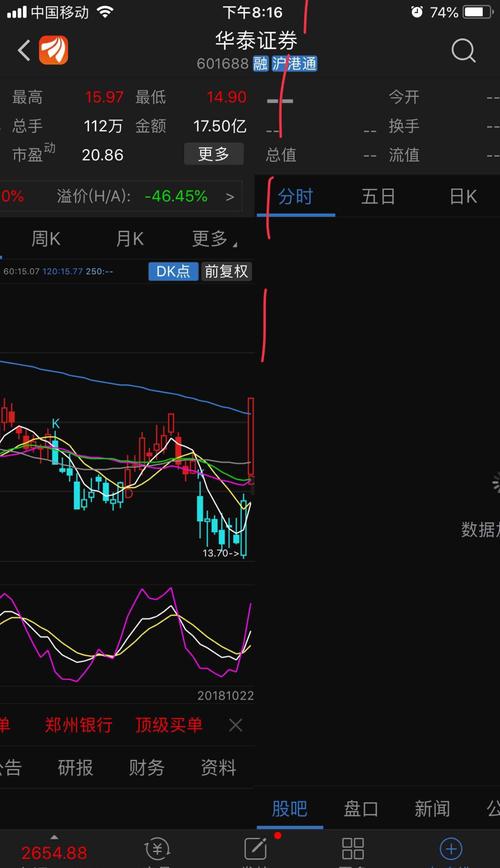Open the four-squares grid icon

coord(353,848)
